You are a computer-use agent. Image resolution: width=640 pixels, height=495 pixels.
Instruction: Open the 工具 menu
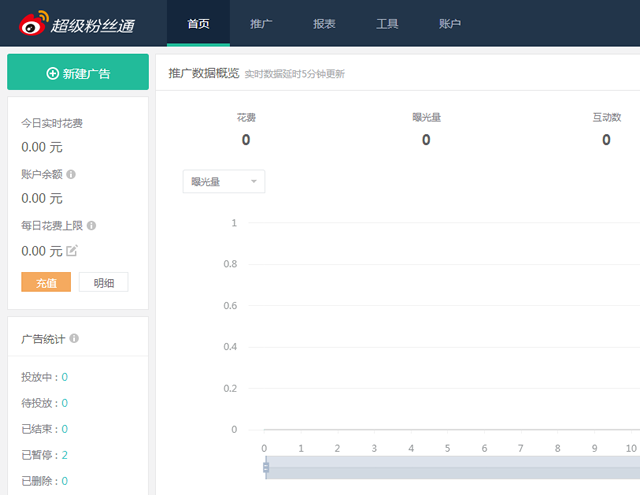coord(387,24)
